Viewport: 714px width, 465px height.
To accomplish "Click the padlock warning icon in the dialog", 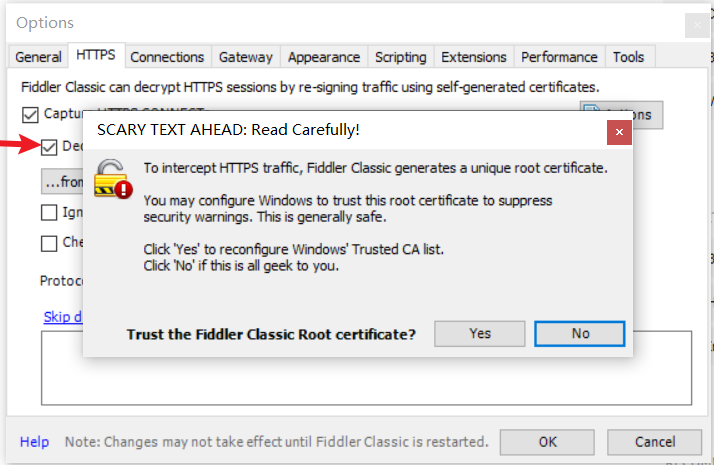I will (x=112, y=176).
